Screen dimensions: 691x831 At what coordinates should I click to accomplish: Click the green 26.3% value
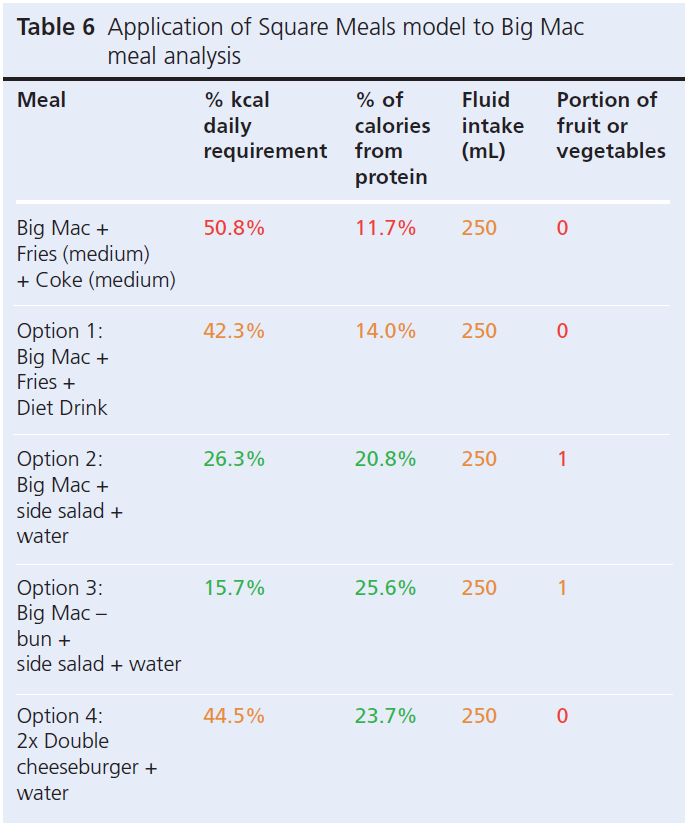234,459
